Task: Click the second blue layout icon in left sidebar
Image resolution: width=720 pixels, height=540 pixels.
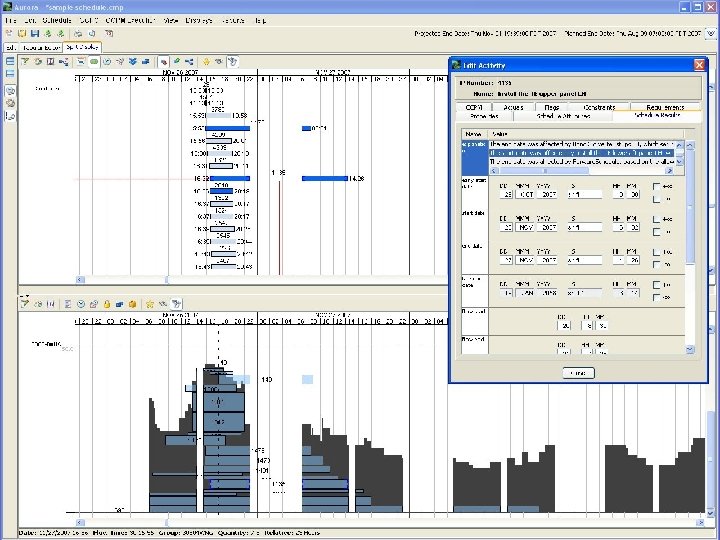Action: coord(10,73)
